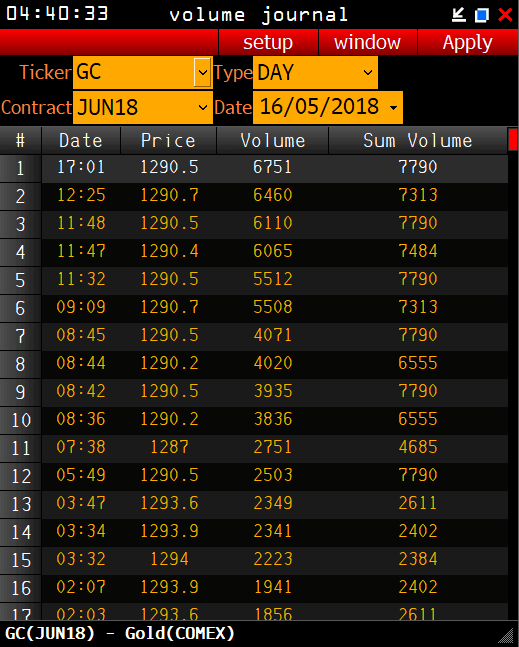The width and height of the screenshot is (519, 647).
Task: Open the Ticker GC dropdown
Action: [x=202, y=73]
